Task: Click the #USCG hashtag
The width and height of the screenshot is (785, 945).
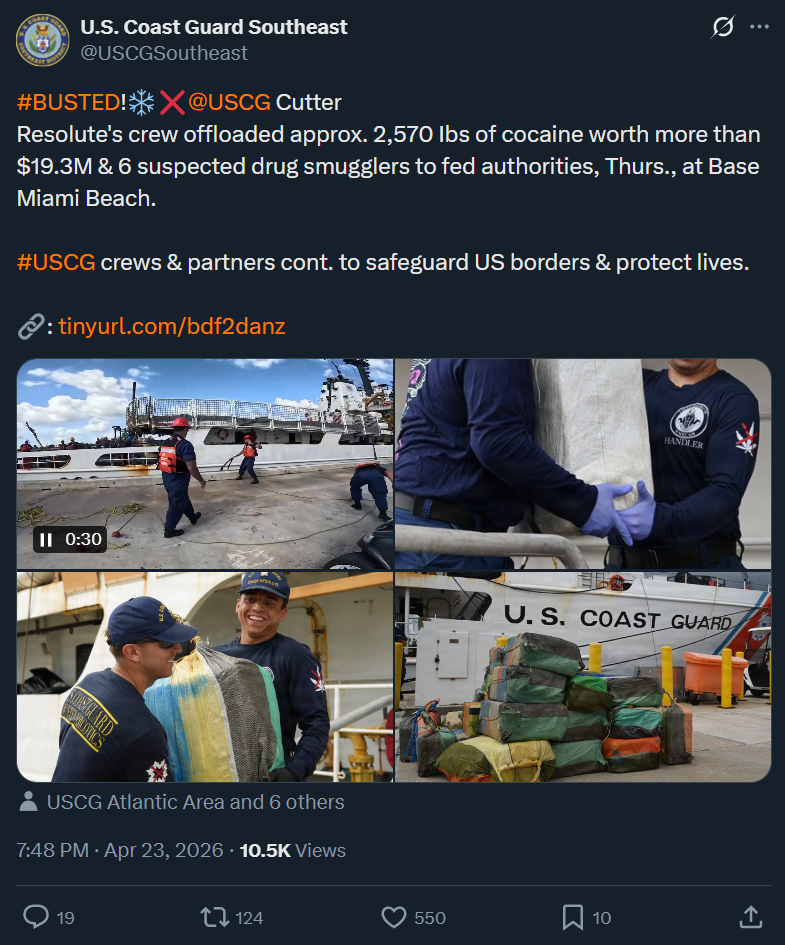Action: [56, 262]
